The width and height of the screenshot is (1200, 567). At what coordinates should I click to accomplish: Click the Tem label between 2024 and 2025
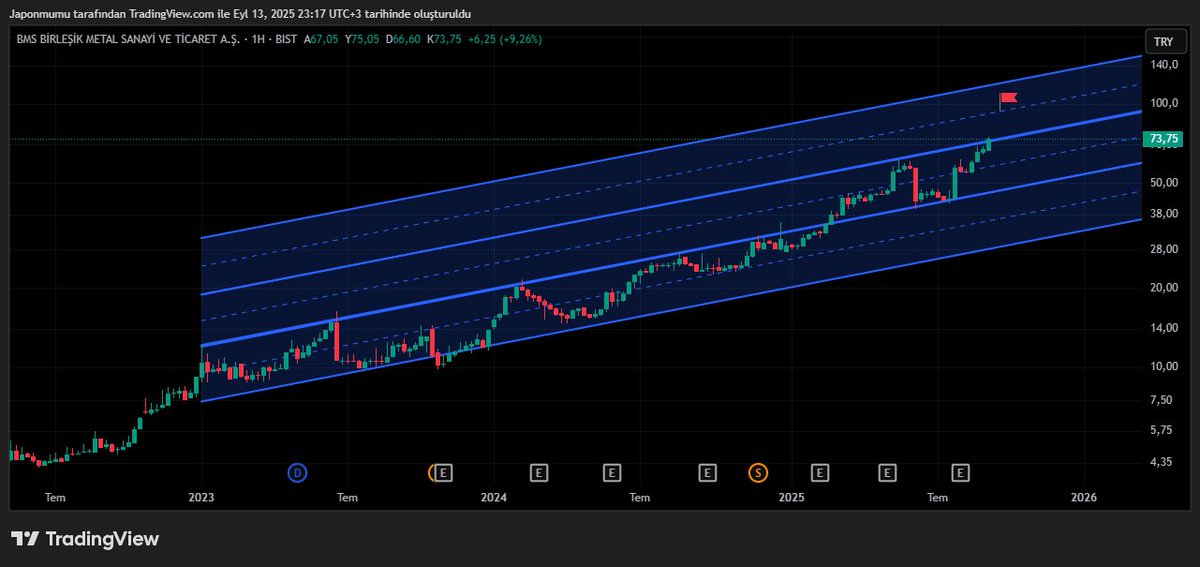(x=640, y=497)
